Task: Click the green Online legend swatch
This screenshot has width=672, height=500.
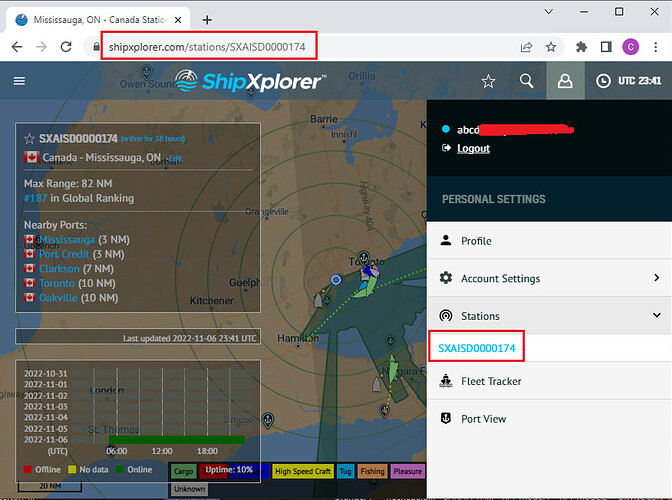Action: (x=120, y=469)
